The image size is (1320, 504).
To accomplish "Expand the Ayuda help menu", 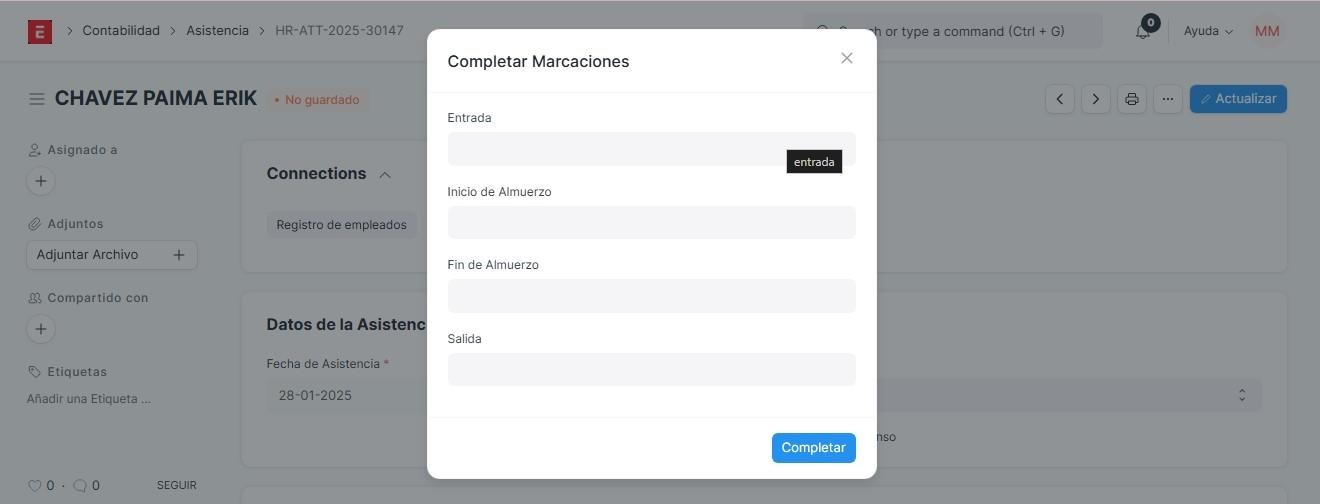I will (x=1208, y=31).
